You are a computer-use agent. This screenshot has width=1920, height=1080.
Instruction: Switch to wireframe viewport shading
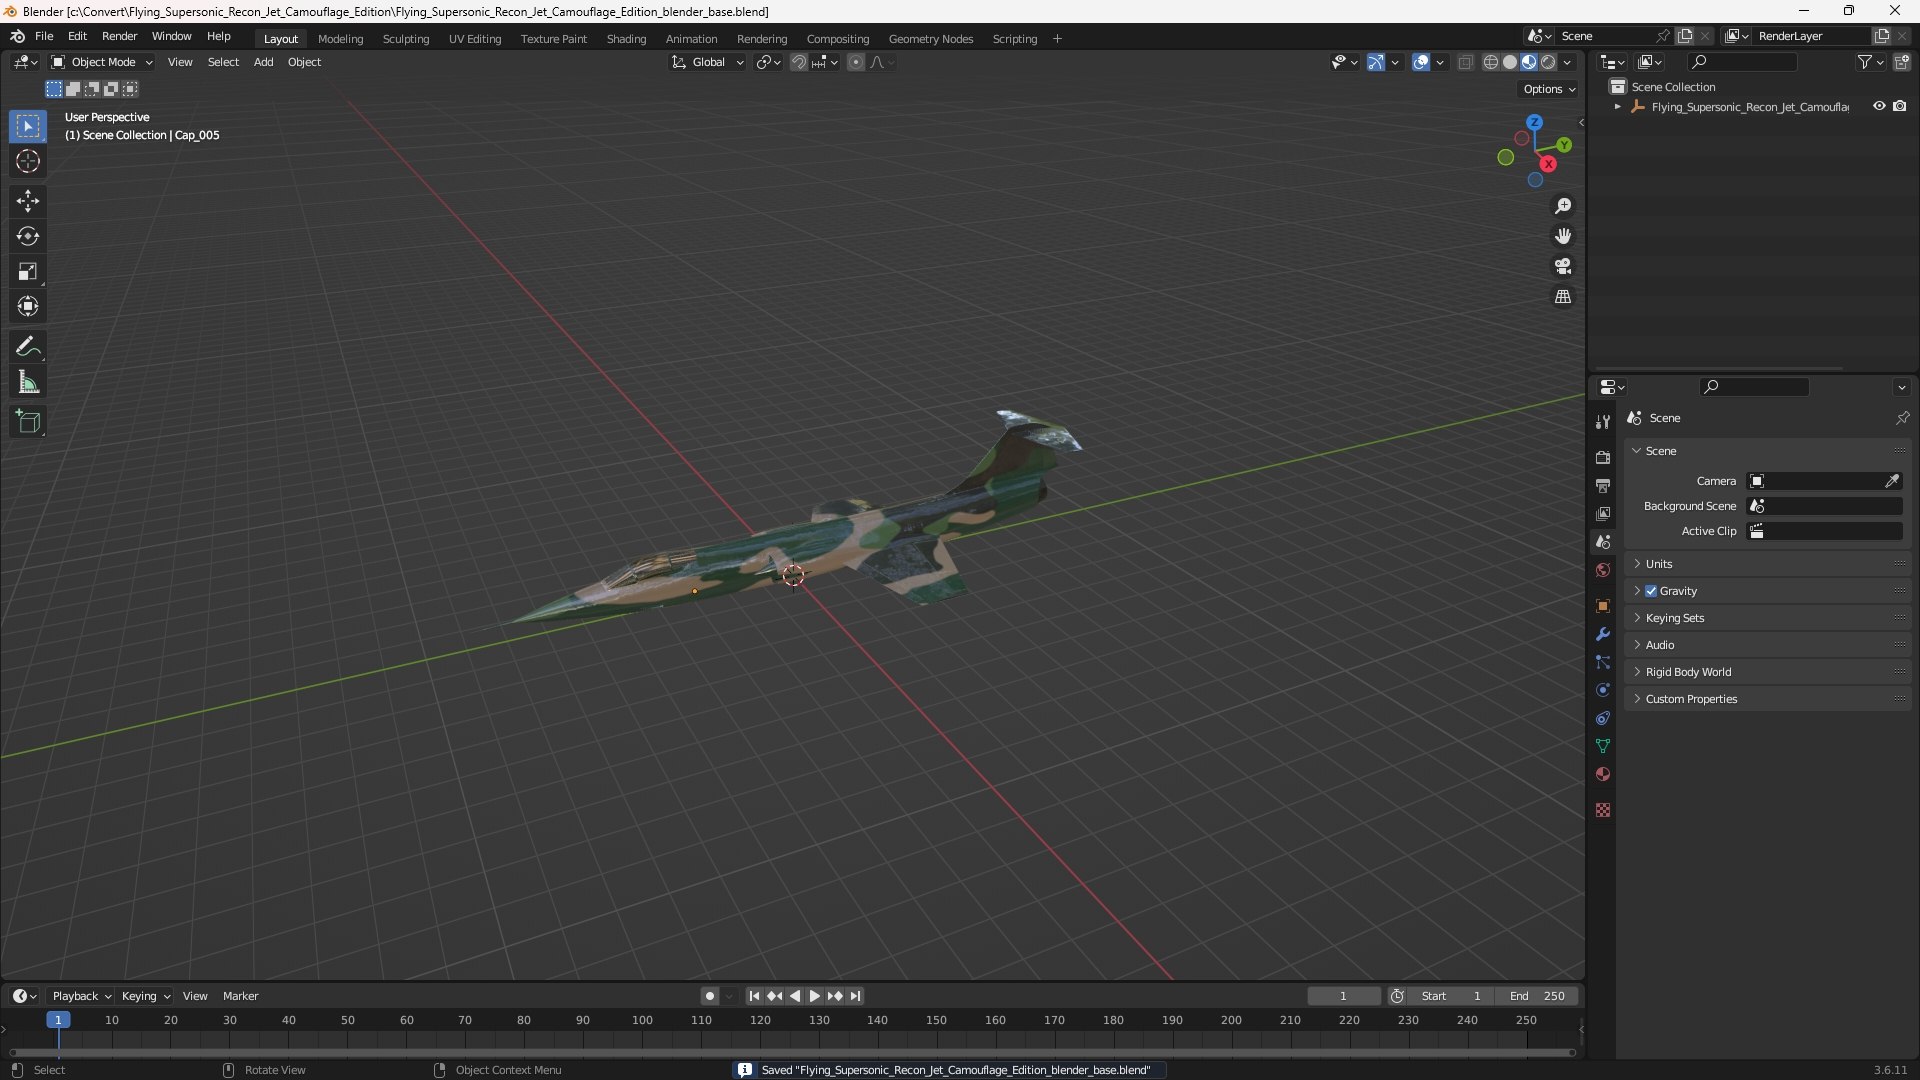coord(1491,62)
